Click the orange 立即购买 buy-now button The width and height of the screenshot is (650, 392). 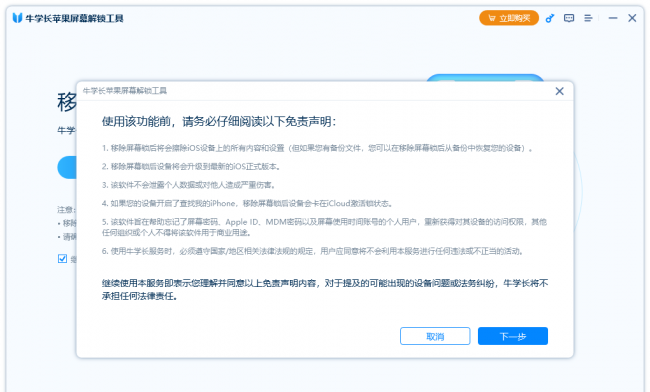pos(509,18)
